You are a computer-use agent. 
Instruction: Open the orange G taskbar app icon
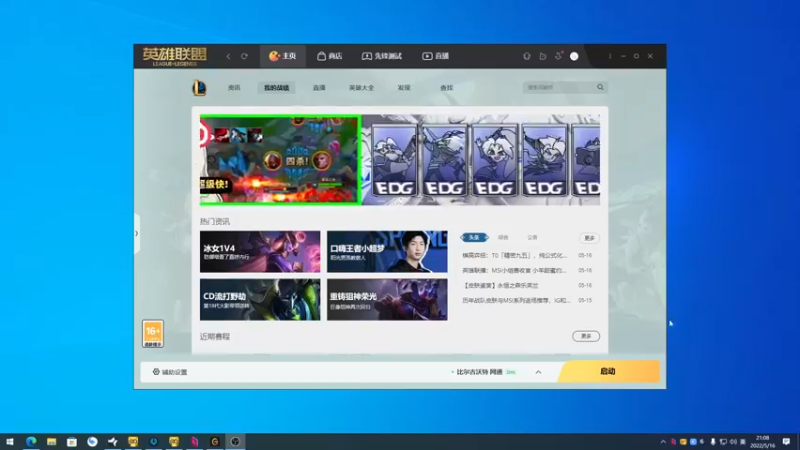pos(215,441)
